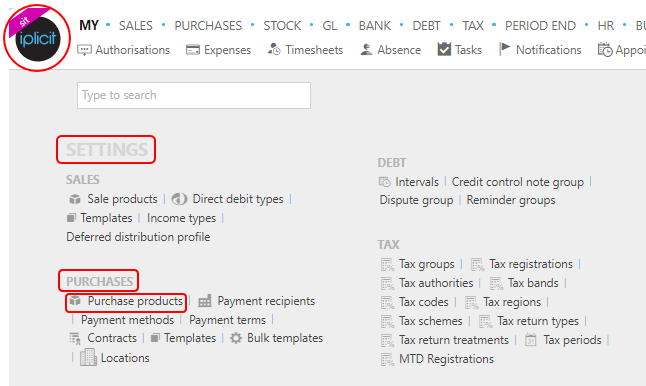Click the Tax codes icon
The image size is (646, 386).
point(387,302)
